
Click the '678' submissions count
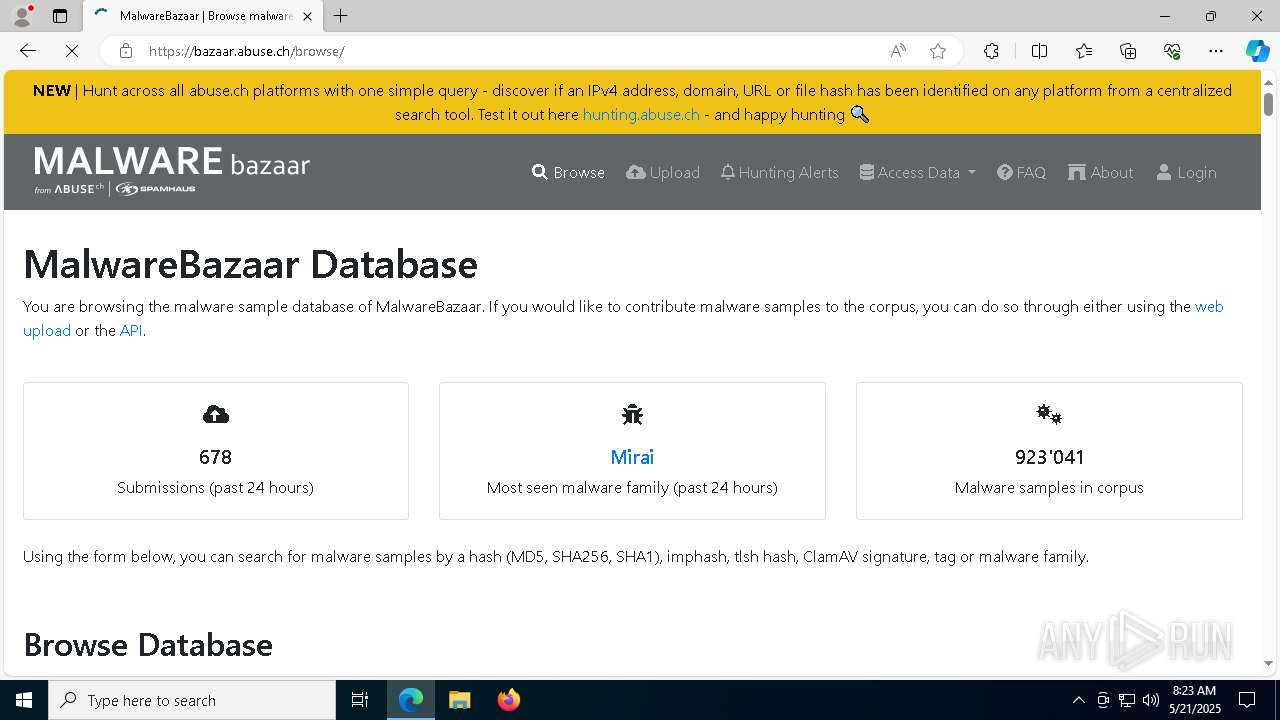click(x=215, y=457)
